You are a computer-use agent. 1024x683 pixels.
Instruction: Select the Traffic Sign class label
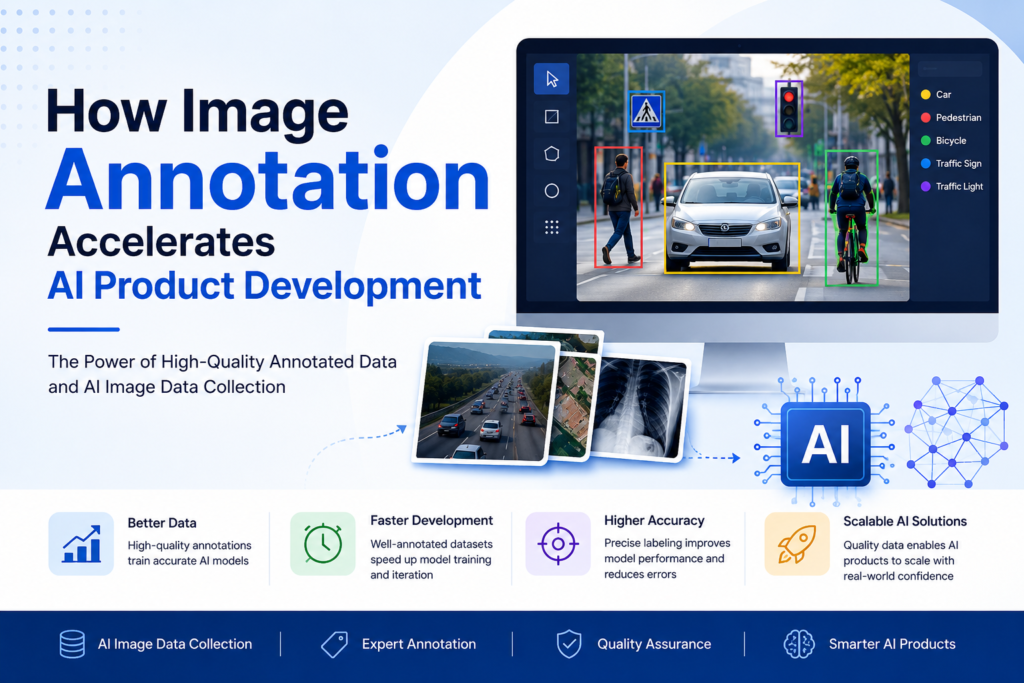tap(951, 163)
